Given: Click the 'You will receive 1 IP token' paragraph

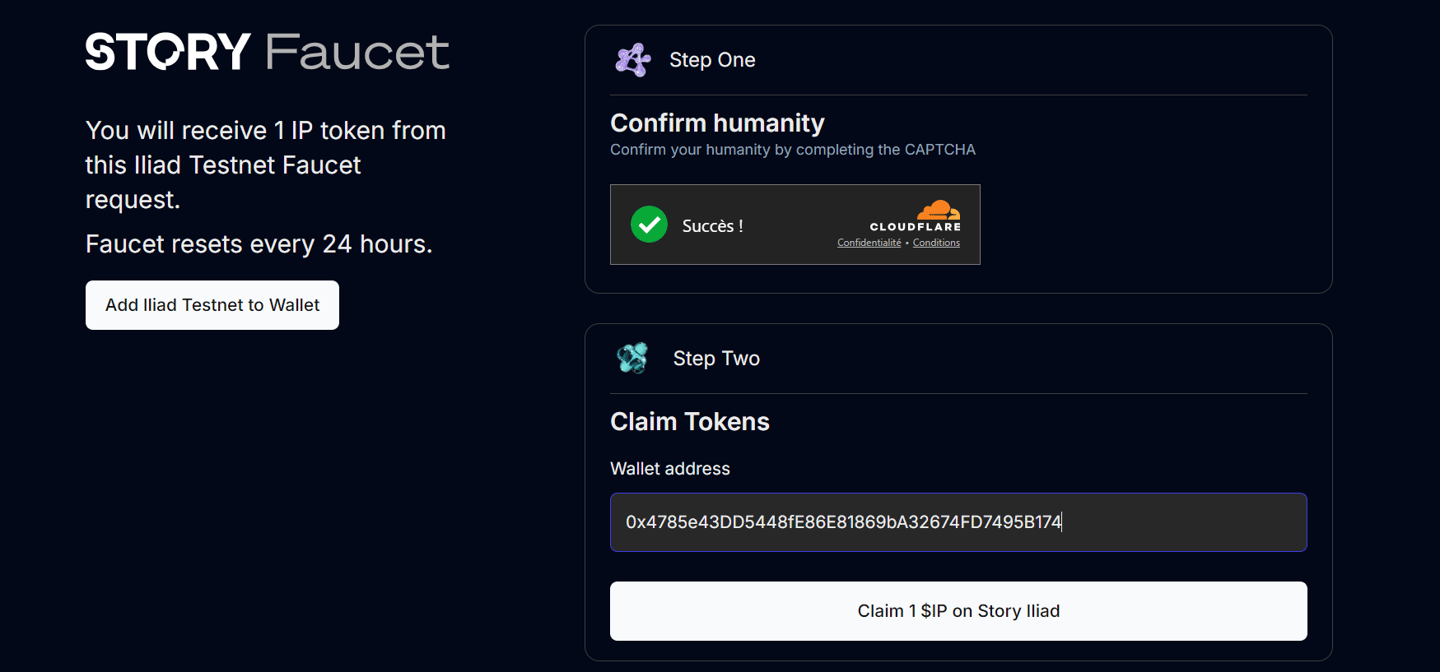Looking at the screenshot, I should tap(266, 165).
